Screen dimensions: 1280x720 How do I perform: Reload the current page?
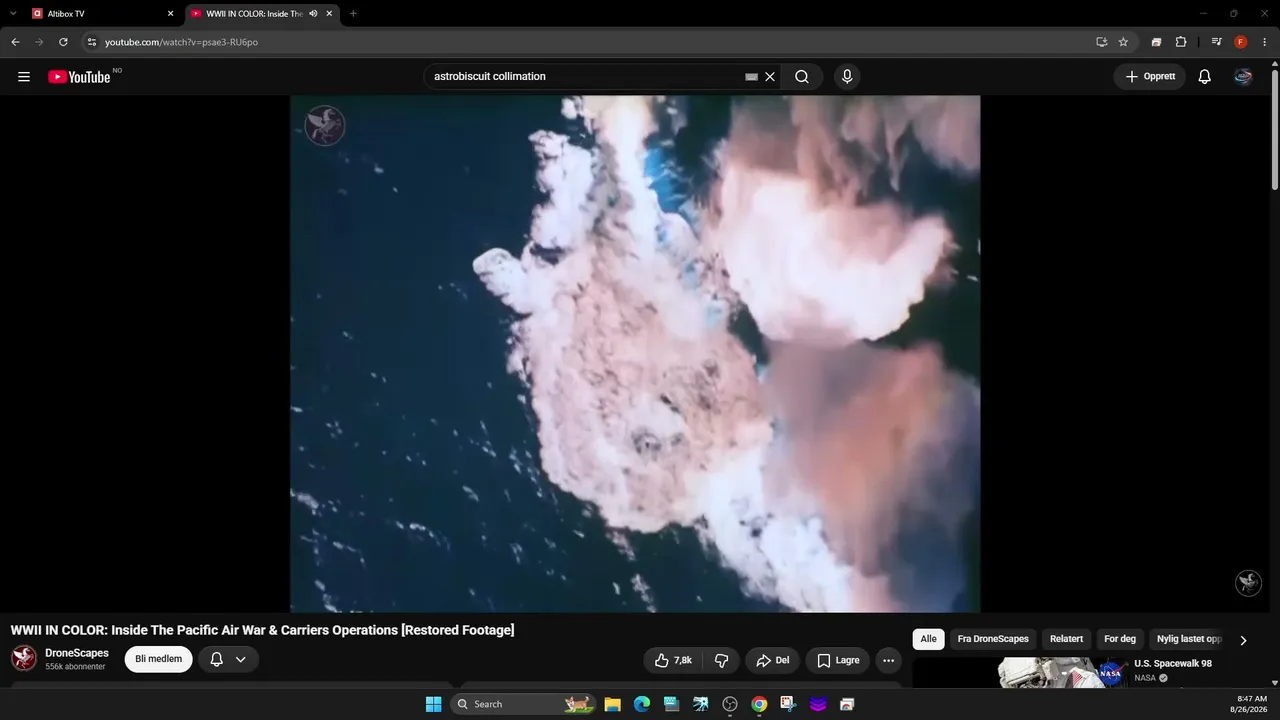pyautogui.click(x=63, y=42)
